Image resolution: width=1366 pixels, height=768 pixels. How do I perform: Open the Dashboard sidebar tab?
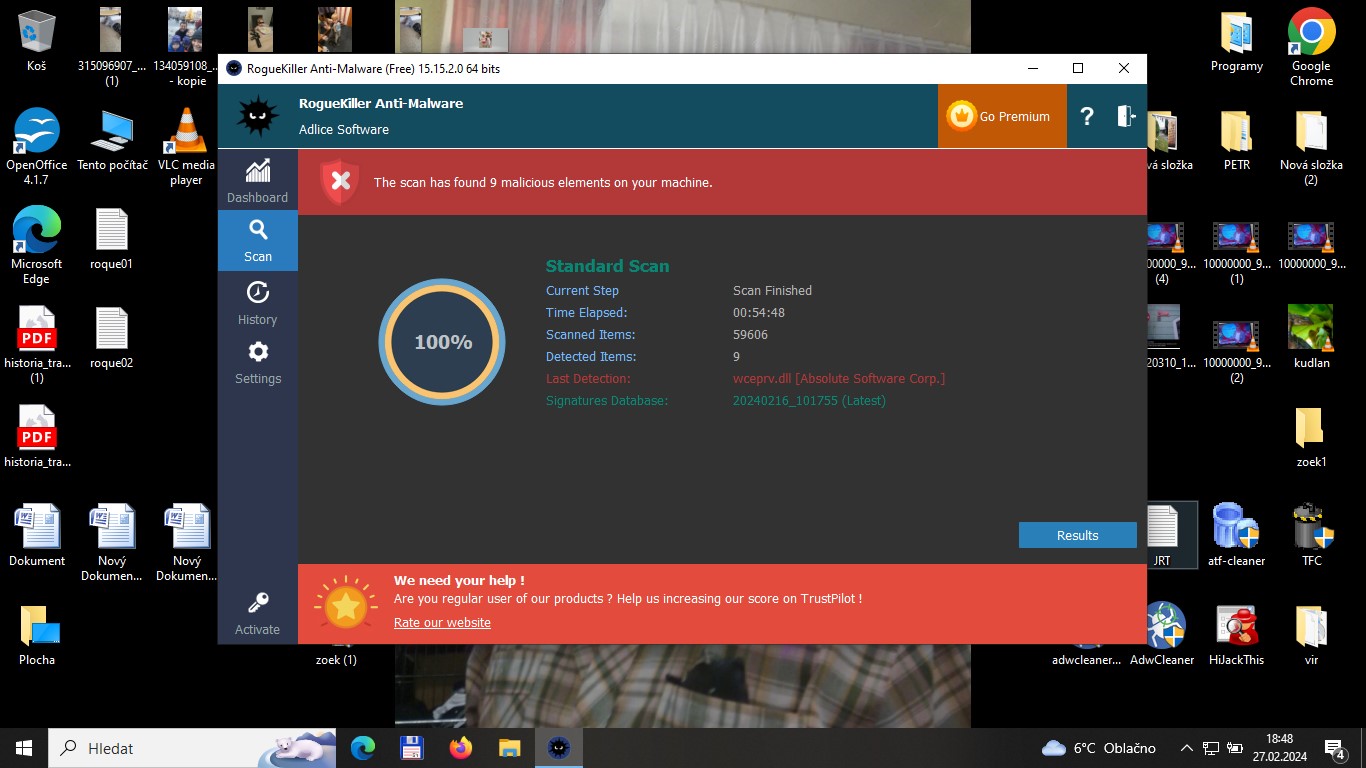coord(257,181)
